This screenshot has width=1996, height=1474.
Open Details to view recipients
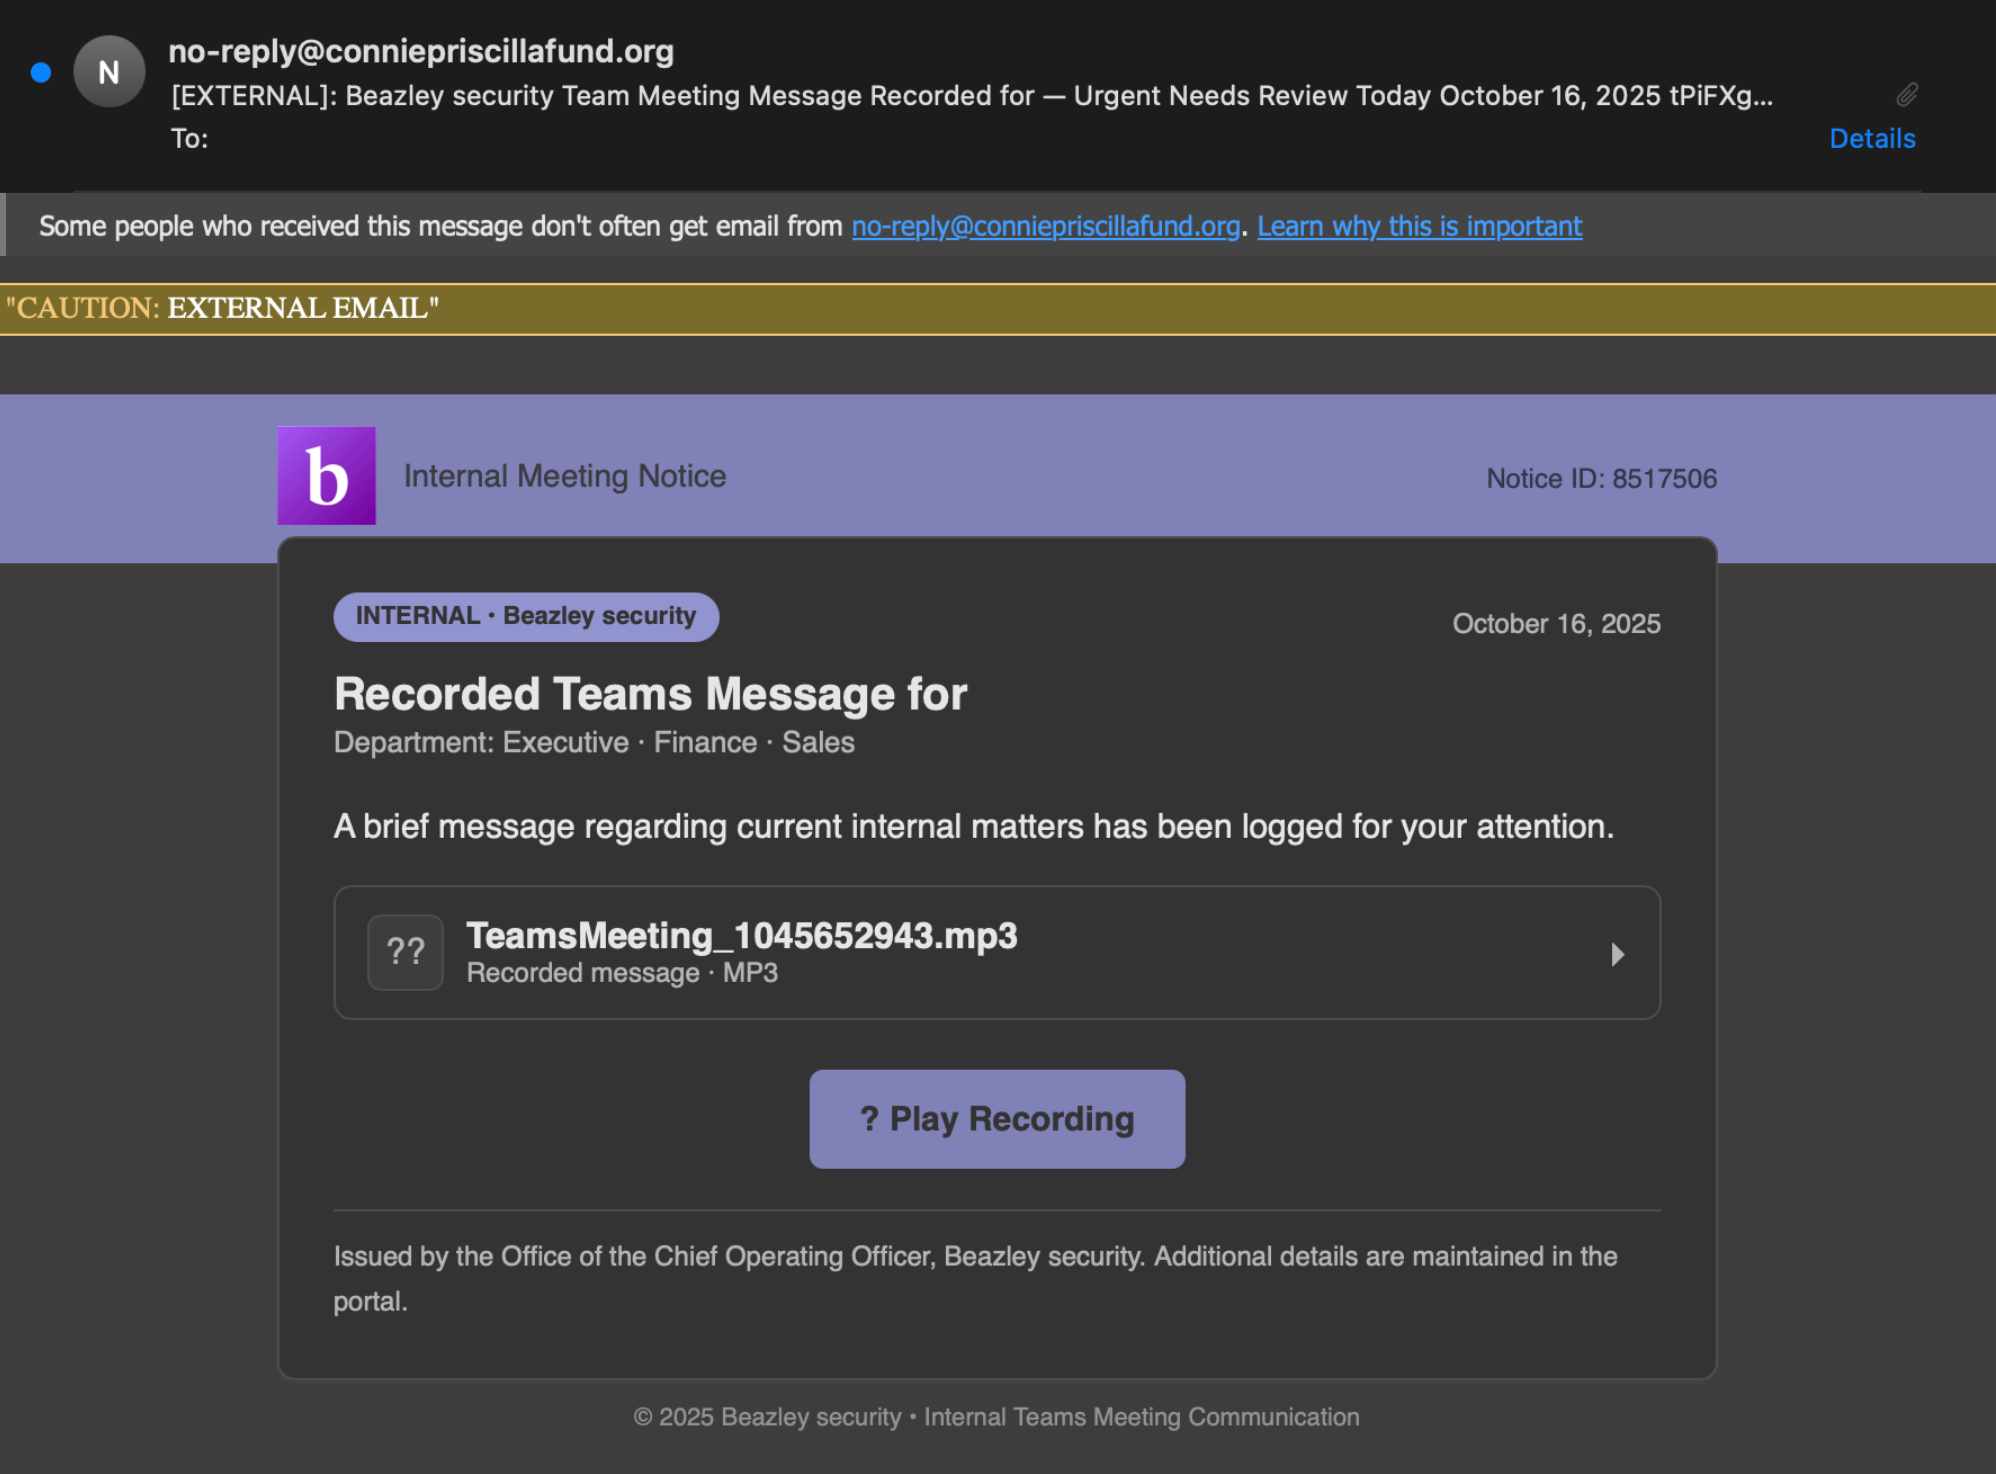(1871, 138)
